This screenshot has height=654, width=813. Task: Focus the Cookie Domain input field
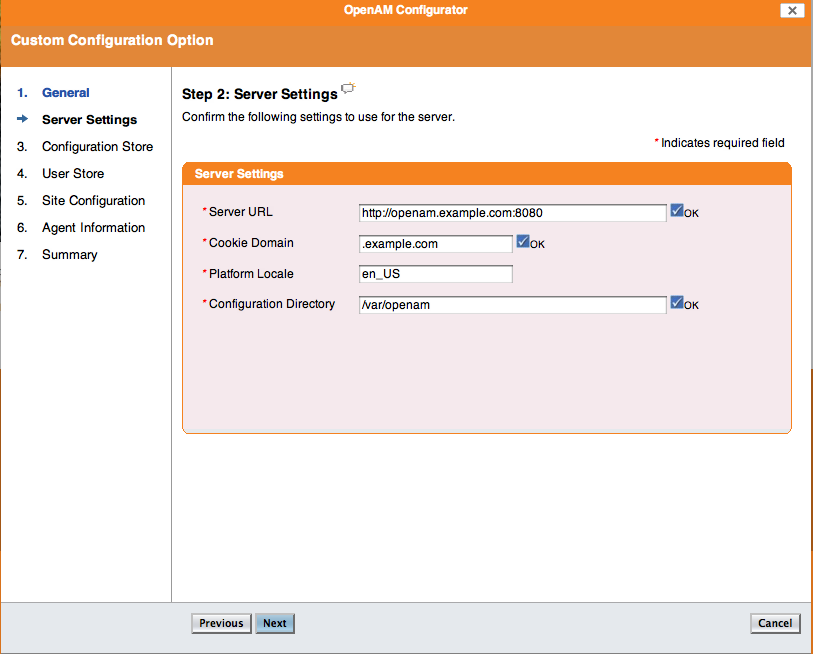[x=436, y=244]
